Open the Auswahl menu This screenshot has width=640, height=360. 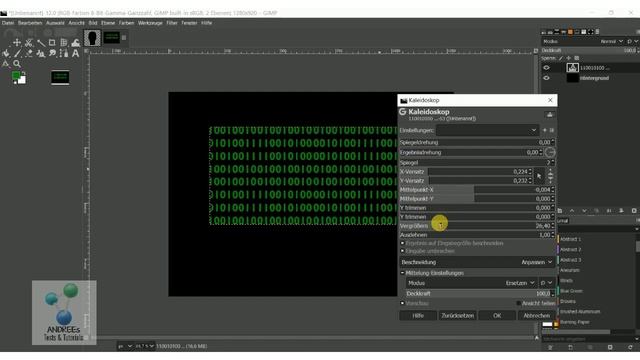tap(55, 23)
